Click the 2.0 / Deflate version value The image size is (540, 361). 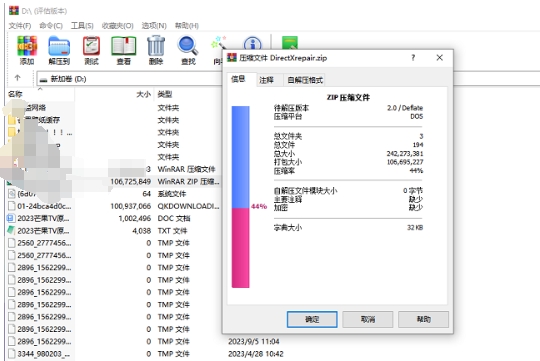click(405, 108)
